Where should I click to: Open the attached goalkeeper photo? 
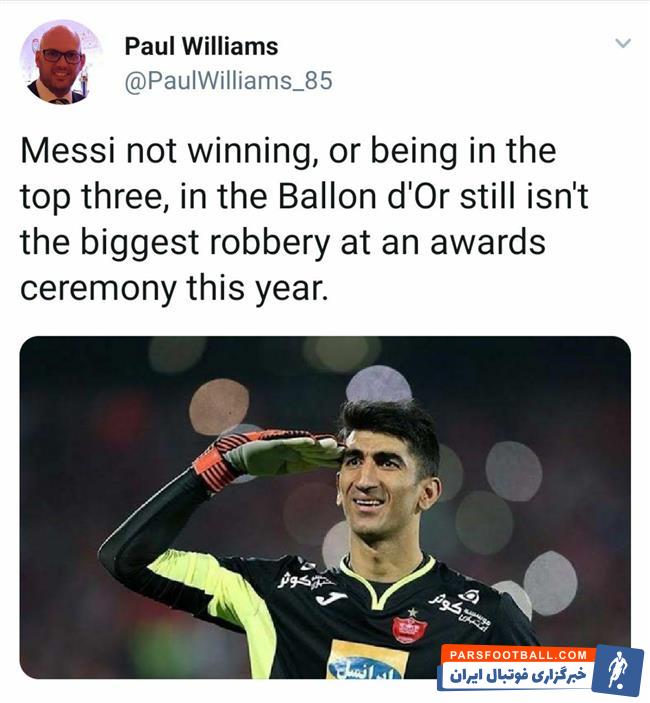pos(325,507)
